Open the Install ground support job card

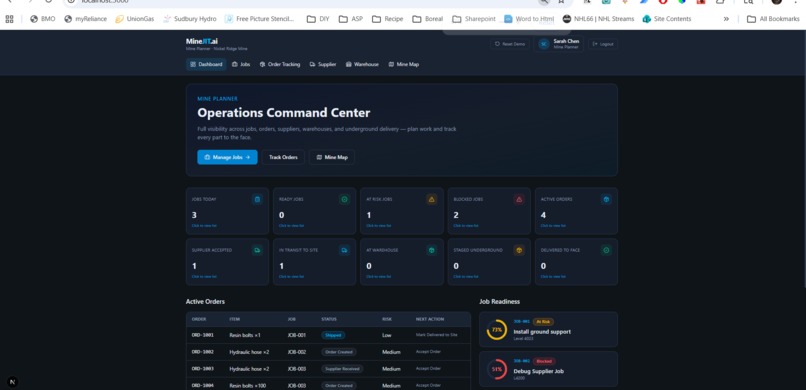click(x=548, y=329)
